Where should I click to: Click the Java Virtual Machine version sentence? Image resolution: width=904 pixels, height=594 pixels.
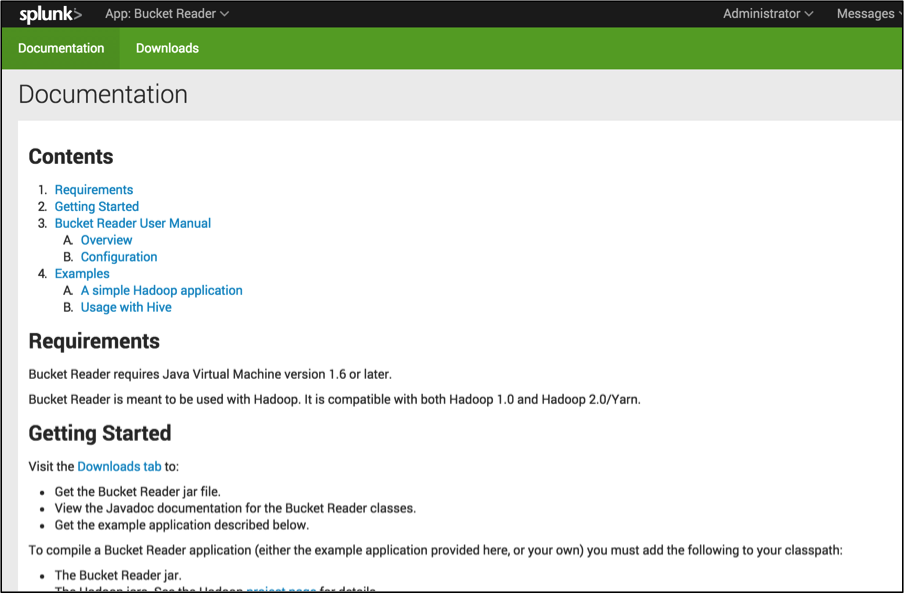(210, 374)
